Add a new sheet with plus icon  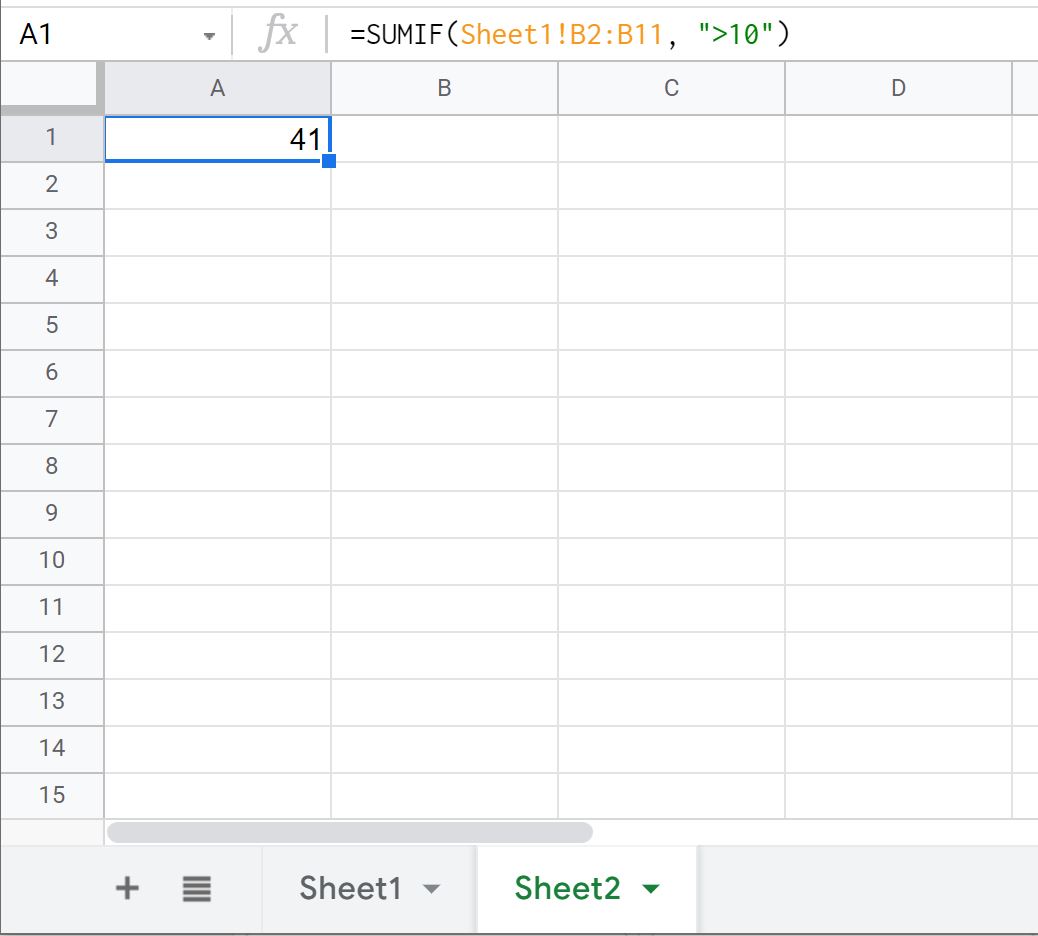(127, 888)
